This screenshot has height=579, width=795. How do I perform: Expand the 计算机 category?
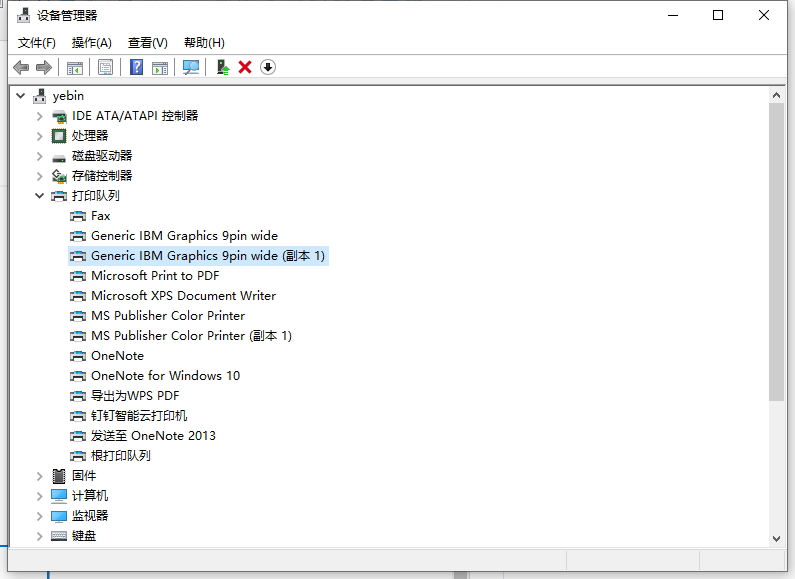tap(40, 496)
